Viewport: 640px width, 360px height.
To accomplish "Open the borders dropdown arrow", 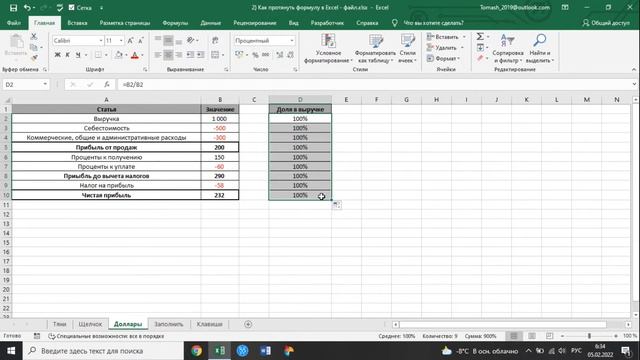I will pos(106,55).
